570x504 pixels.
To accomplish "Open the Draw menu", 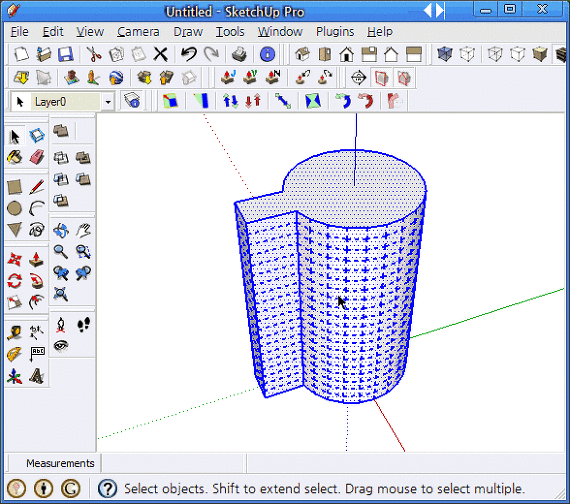I will (188, 32).
